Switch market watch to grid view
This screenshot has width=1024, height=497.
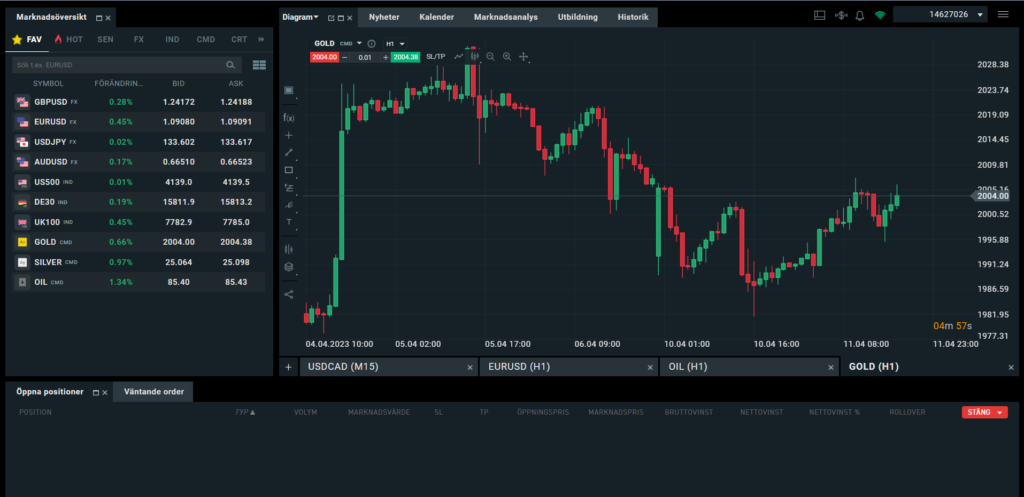click(x=259, y=65)
